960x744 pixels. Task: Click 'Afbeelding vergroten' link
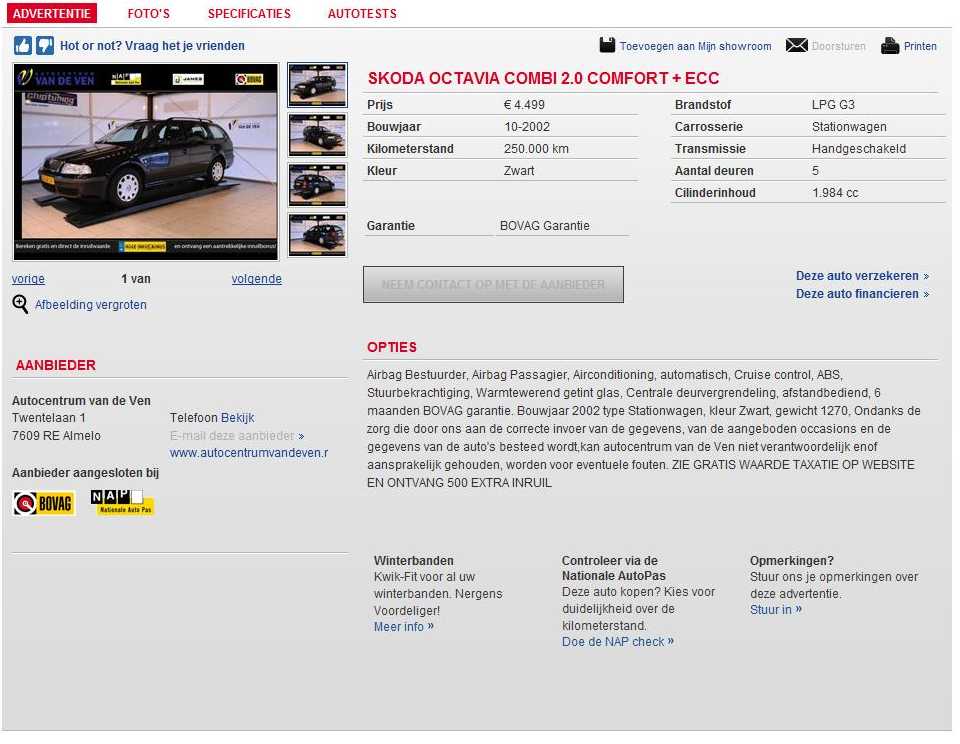(91, 305)
